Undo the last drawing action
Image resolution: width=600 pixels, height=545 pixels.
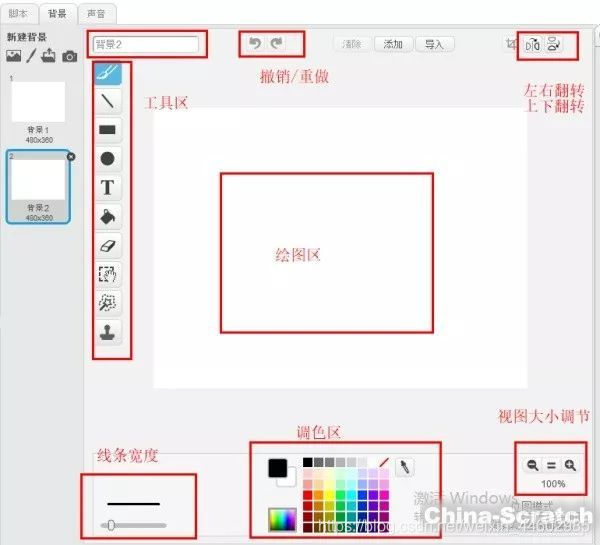click(x=255, y=43)
